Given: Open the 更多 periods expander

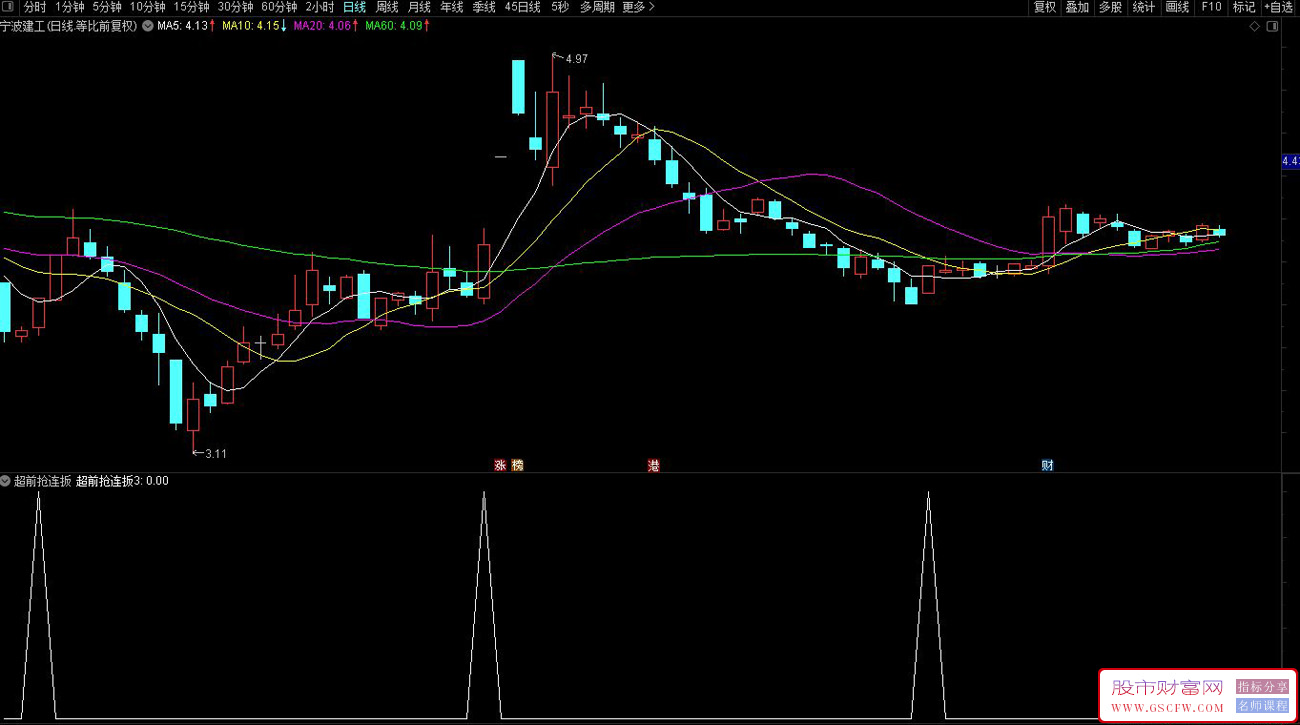Looking at the screenshot, I should coord(638,7).
